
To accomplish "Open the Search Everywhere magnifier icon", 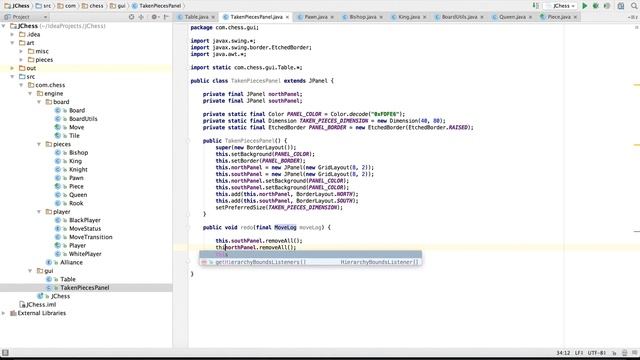I will coord(634,6).
